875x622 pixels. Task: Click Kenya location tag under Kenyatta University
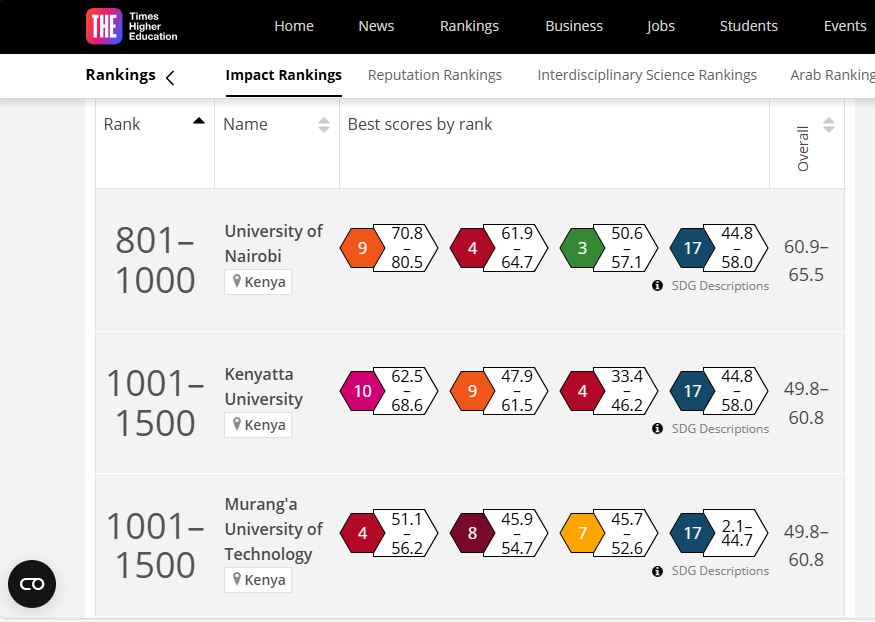258,425
